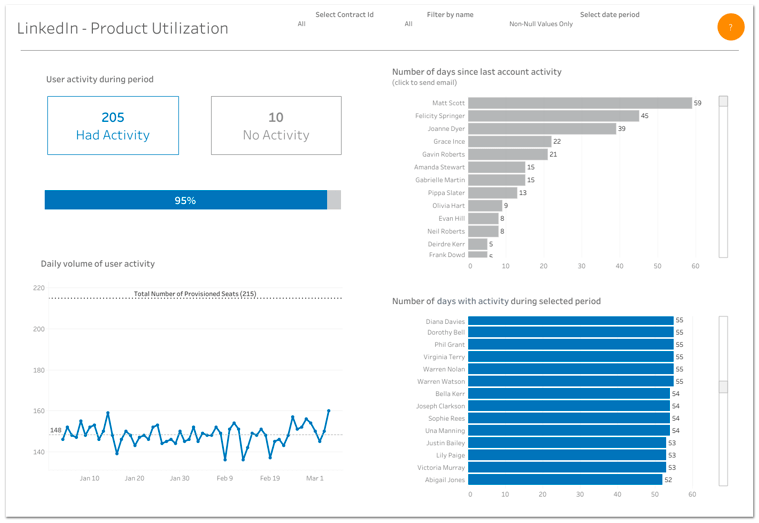
Task: Click Joseph Clarkson's activity bar
Action: click(x=569, y=406)
